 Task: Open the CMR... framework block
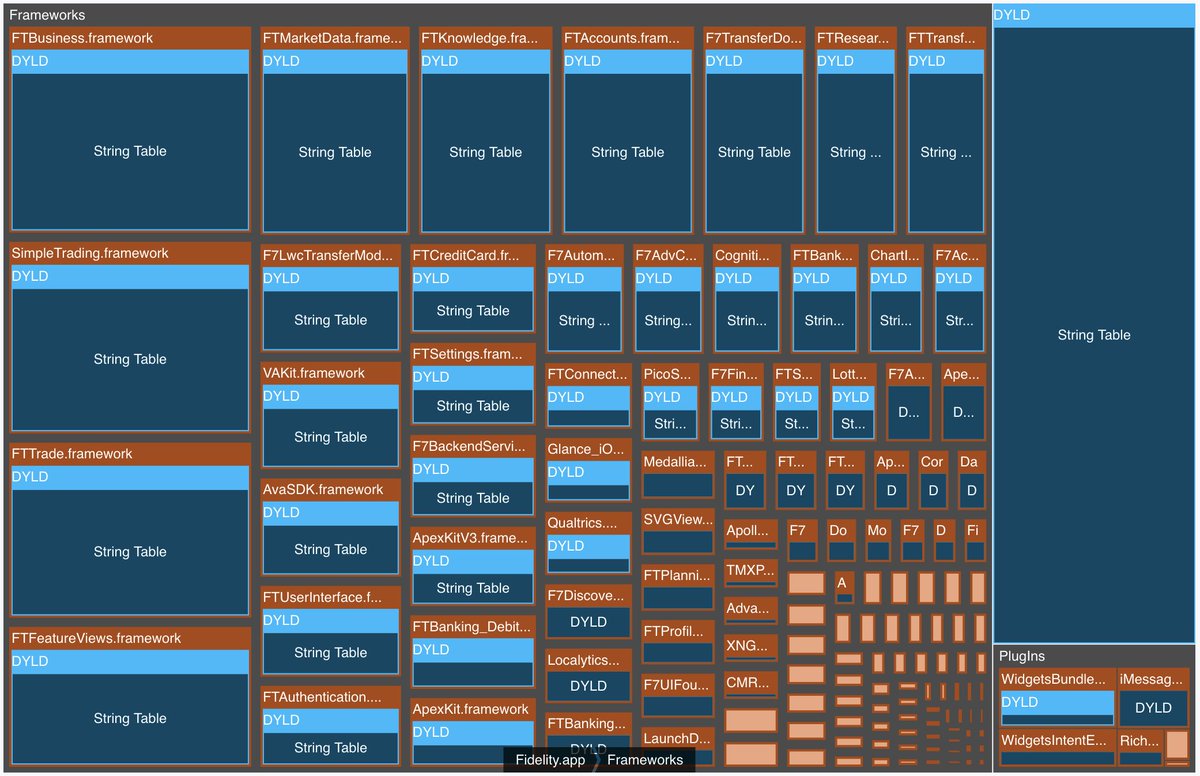pos(751,685)
